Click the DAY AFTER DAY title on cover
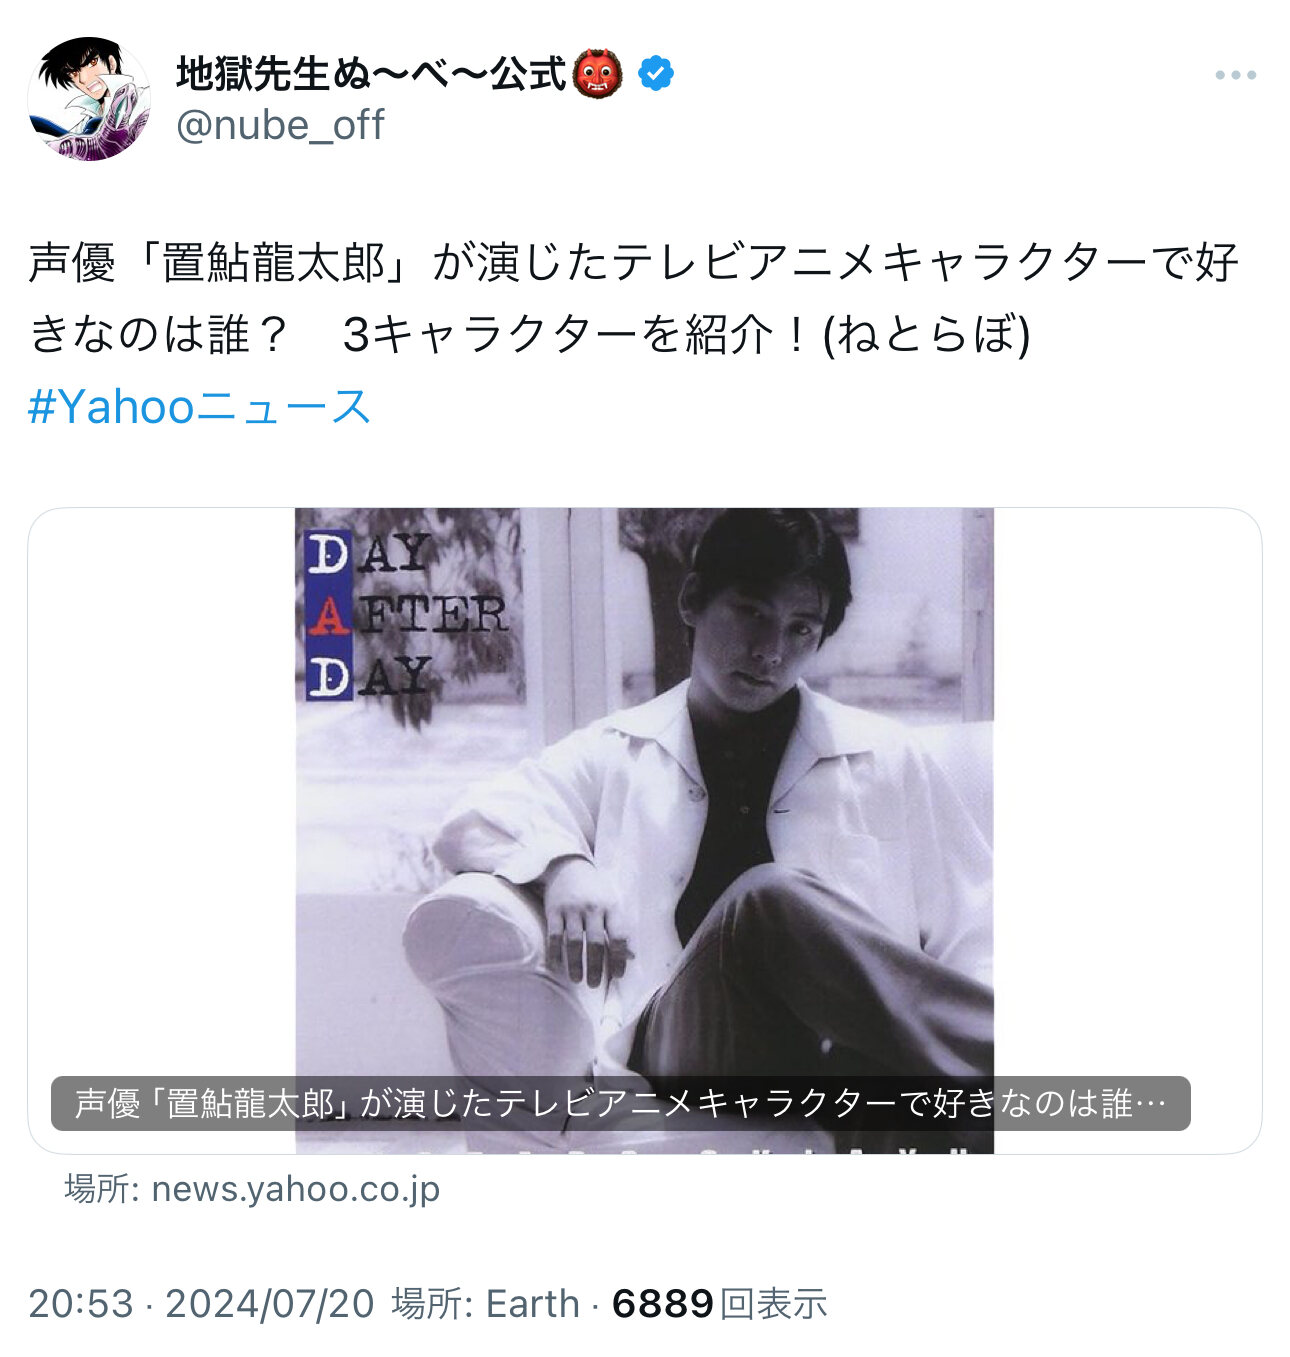Screen dimensions: 1290x1357 (408, 615)
